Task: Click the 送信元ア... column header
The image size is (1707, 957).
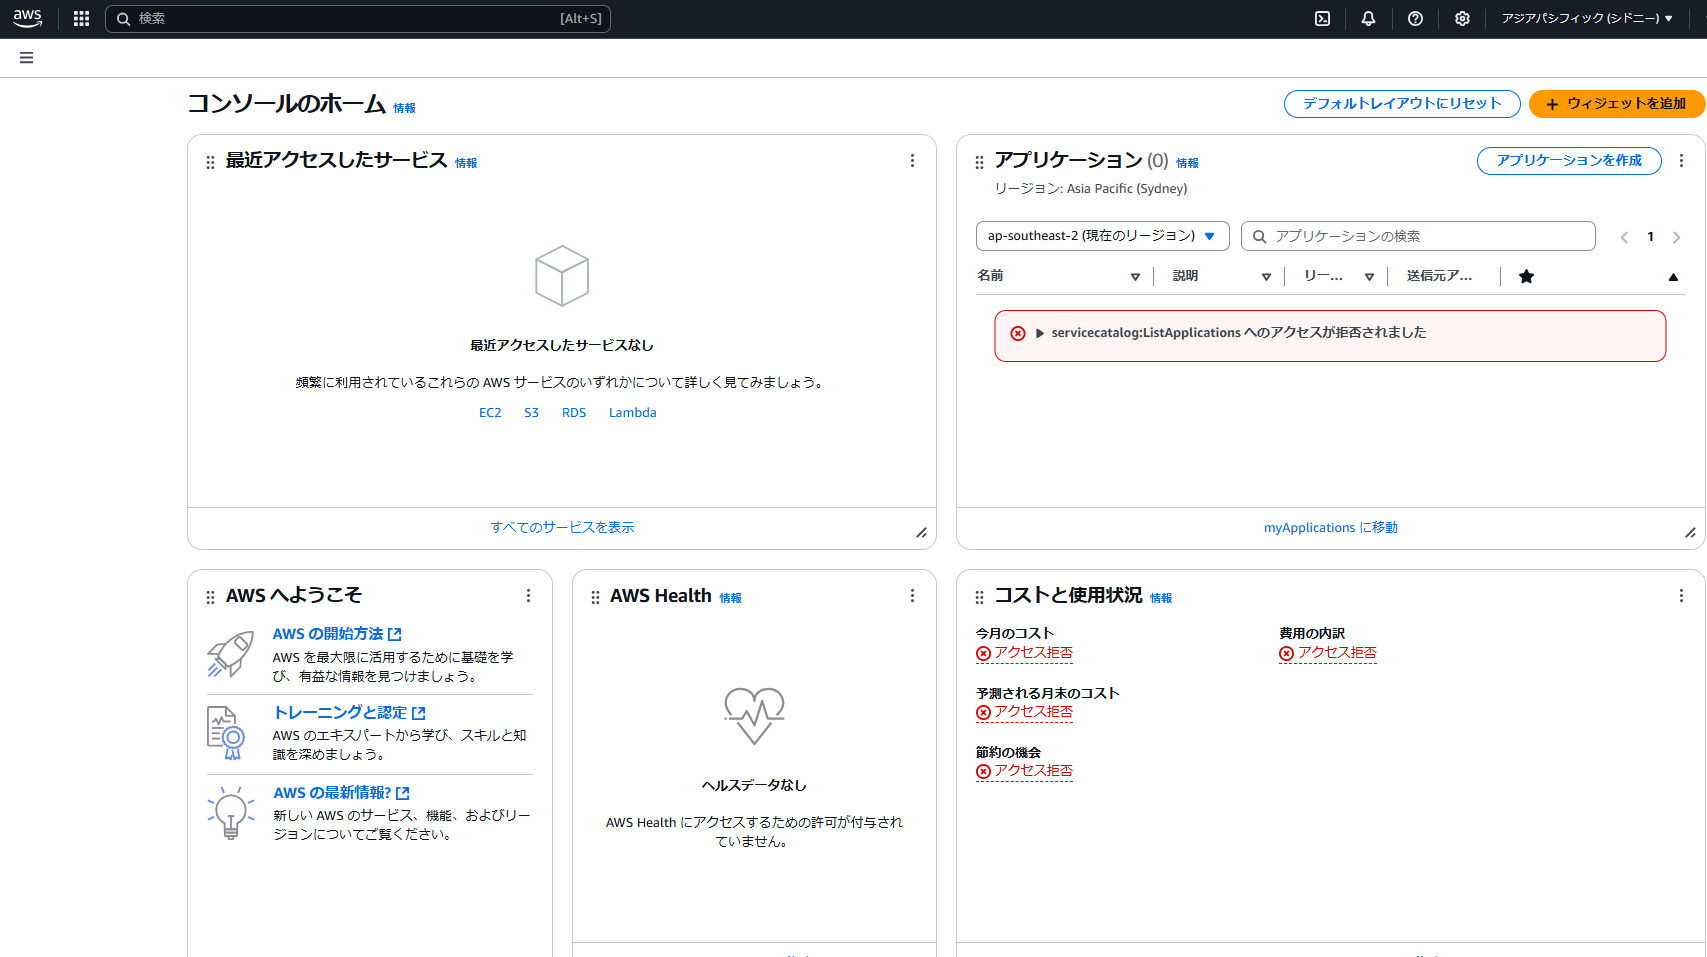Action: point(1439,276)
